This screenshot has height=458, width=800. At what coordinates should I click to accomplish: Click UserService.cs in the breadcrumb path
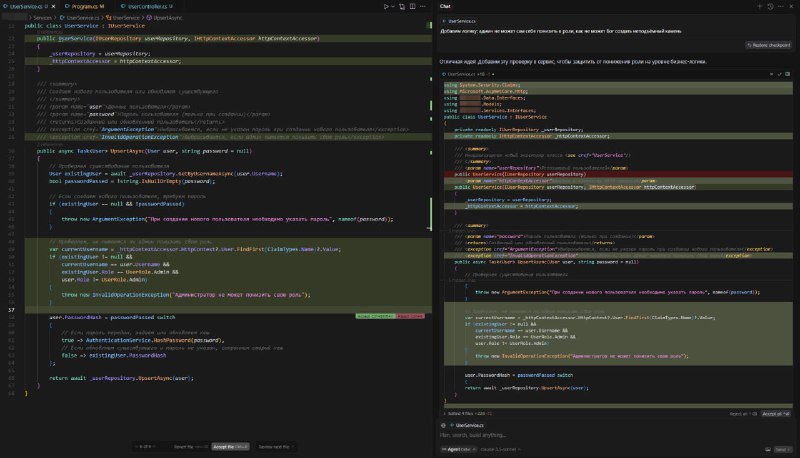tap(80, 18)
